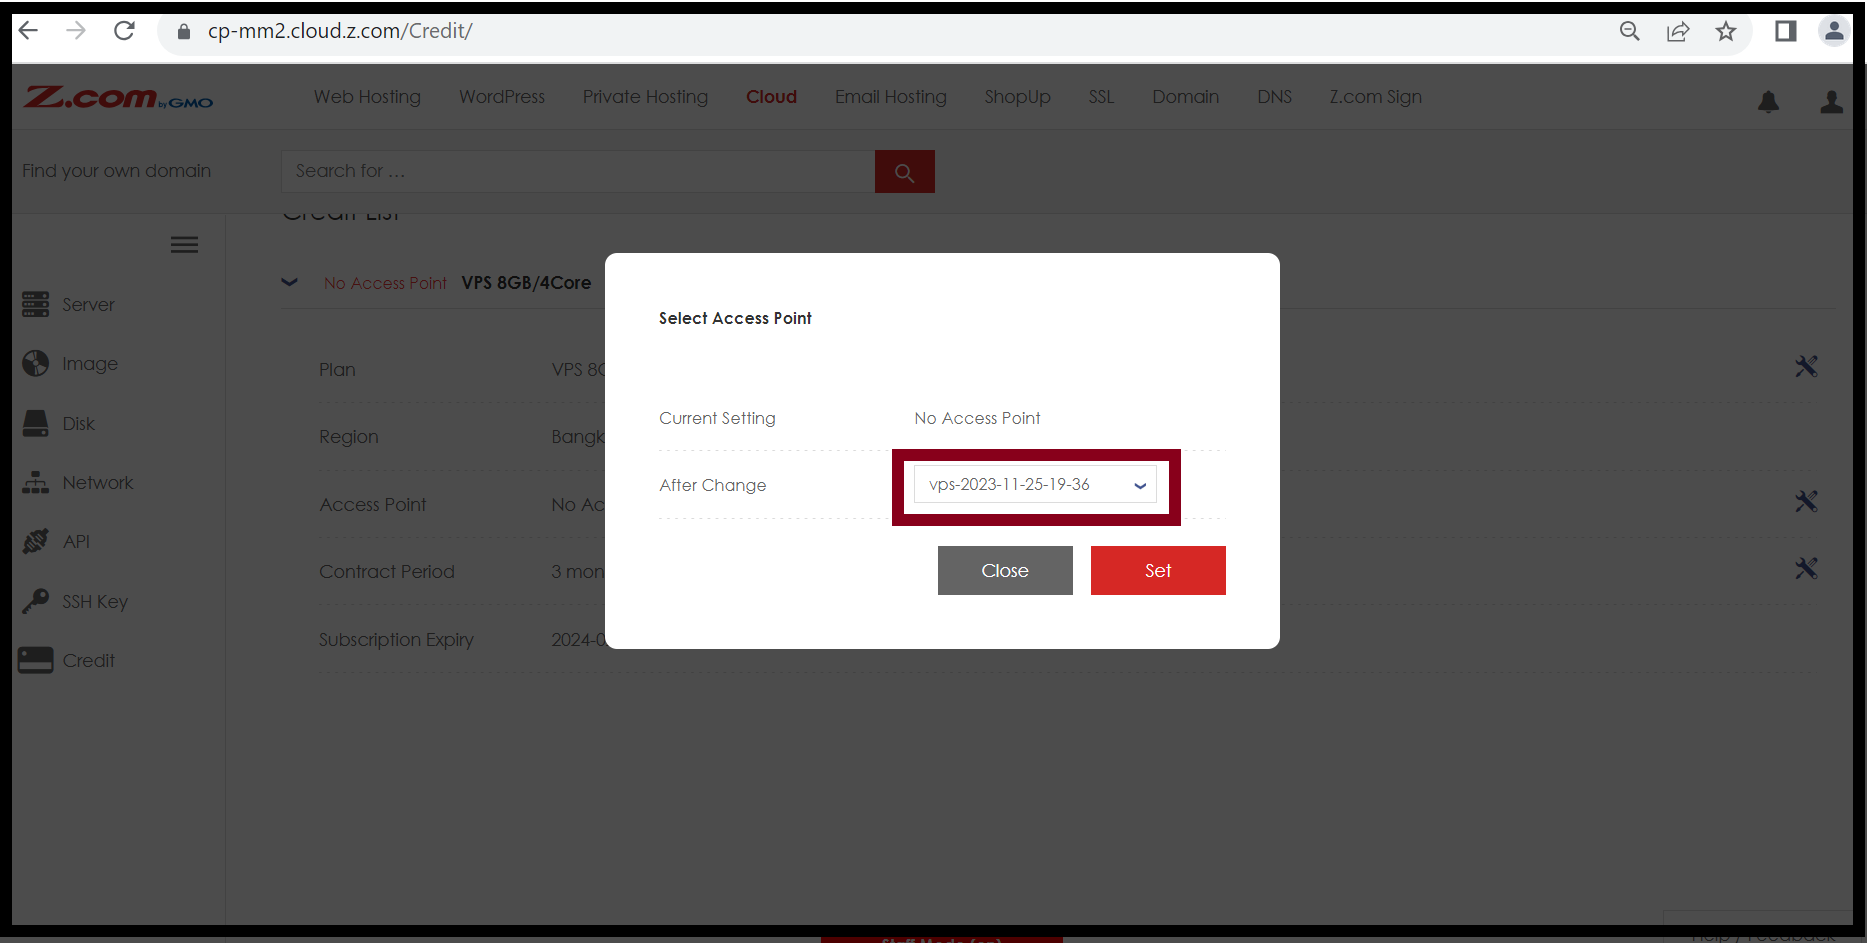Open the Network panel from sidebar
The height and width of the screenshot is (943, 1867).
point(36,482)
